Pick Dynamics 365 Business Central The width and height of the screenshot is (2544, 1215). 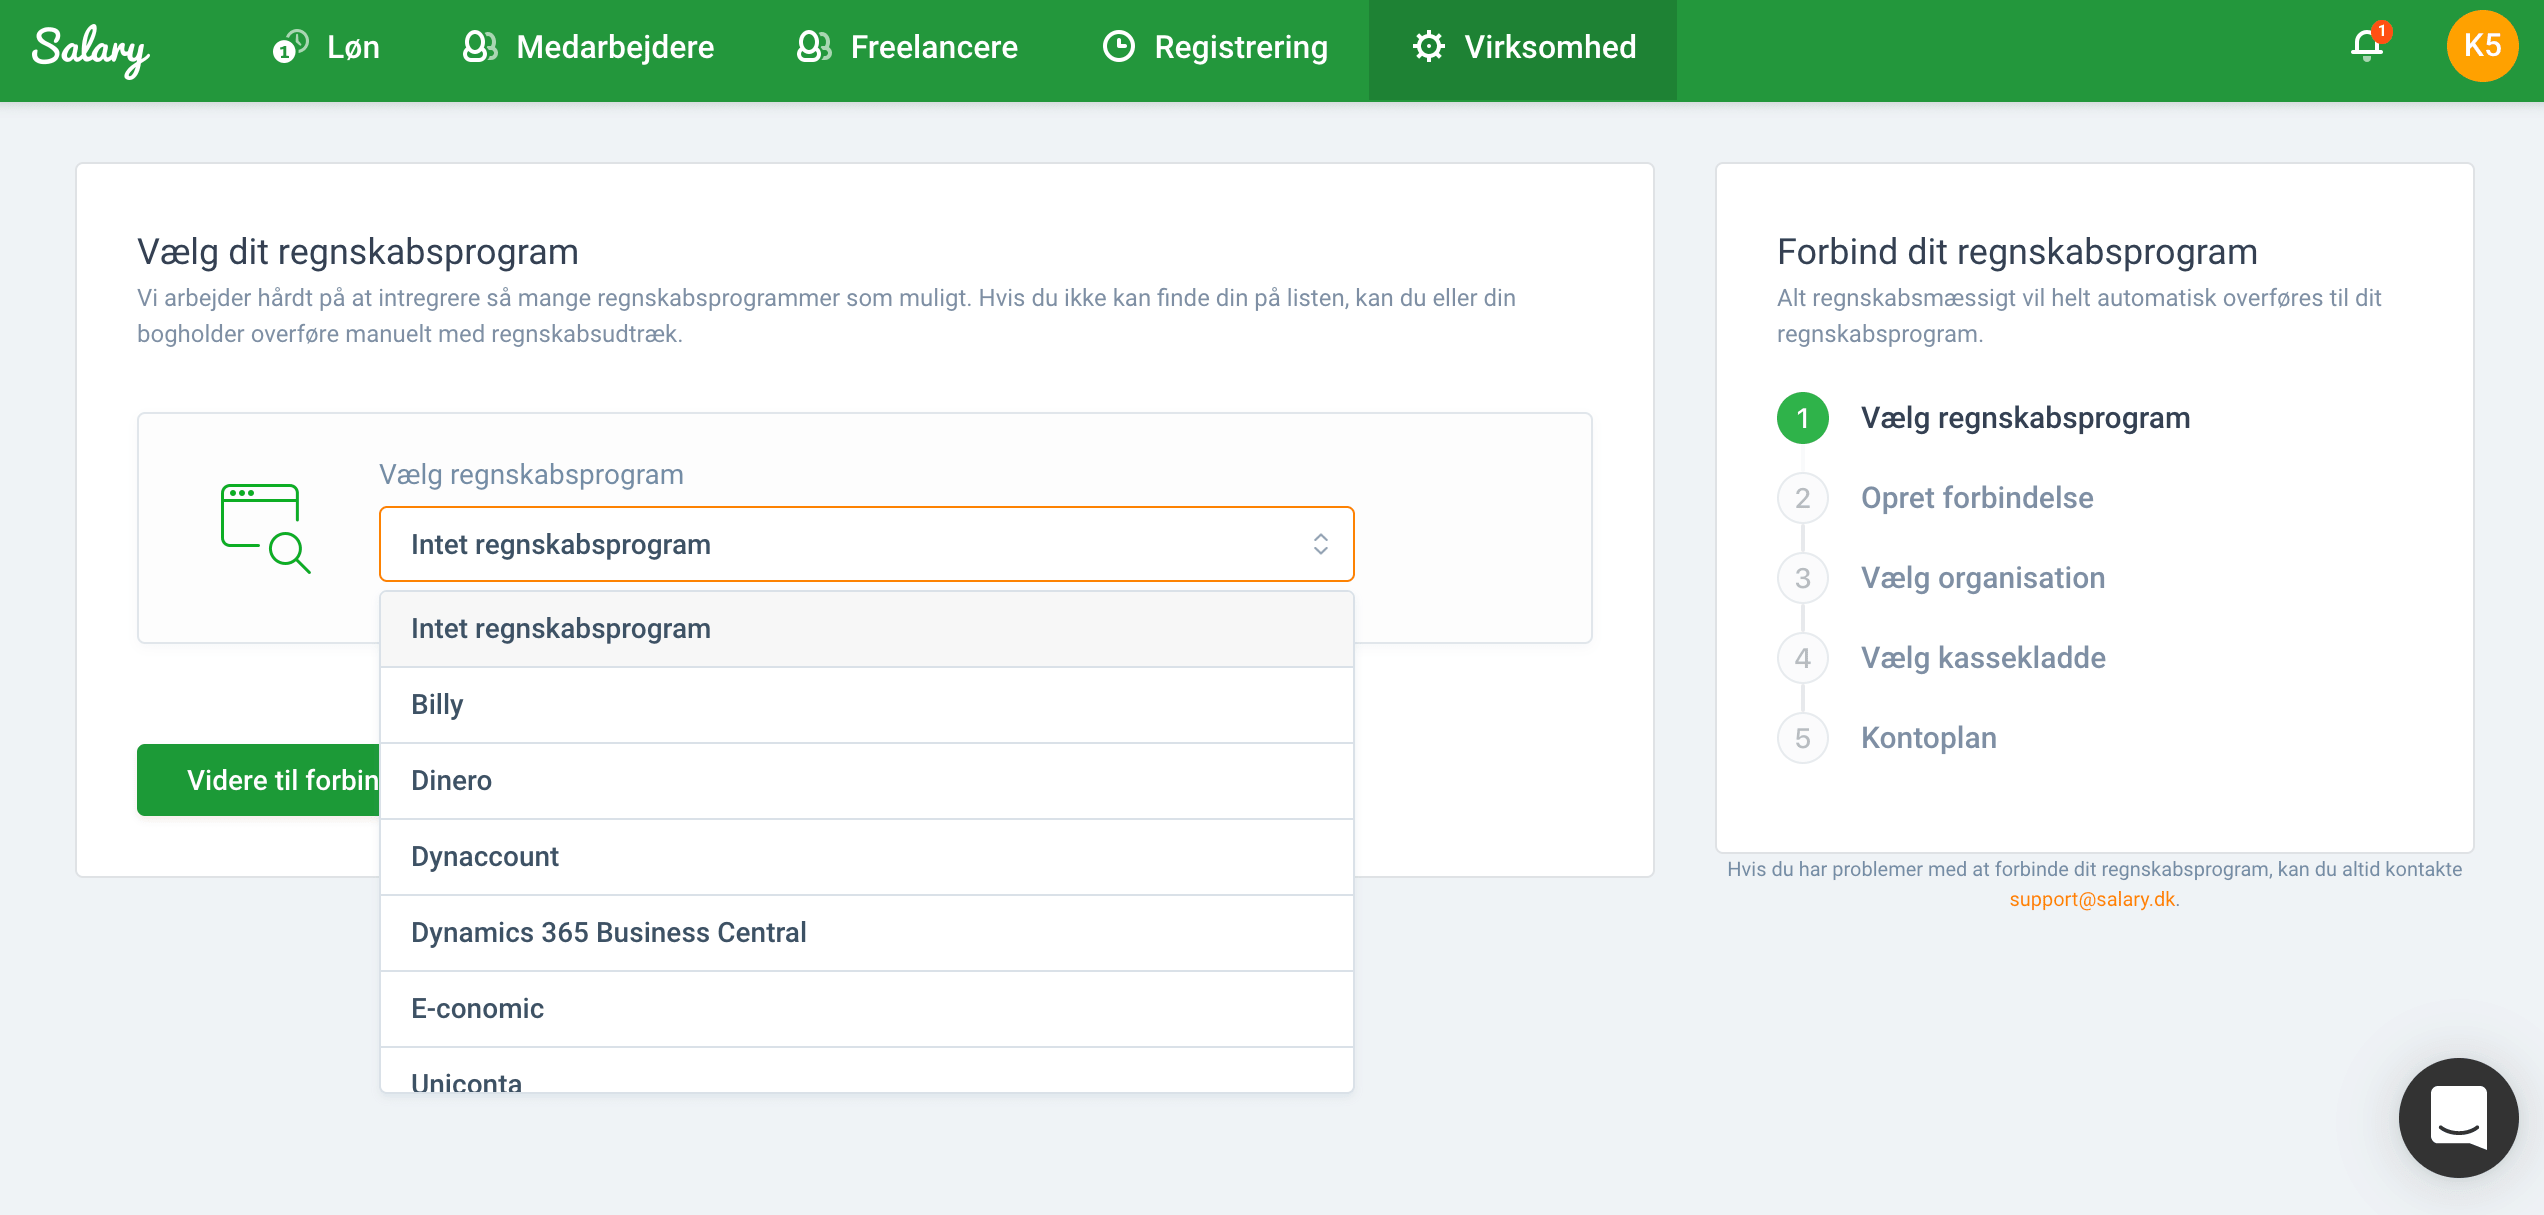866,933
